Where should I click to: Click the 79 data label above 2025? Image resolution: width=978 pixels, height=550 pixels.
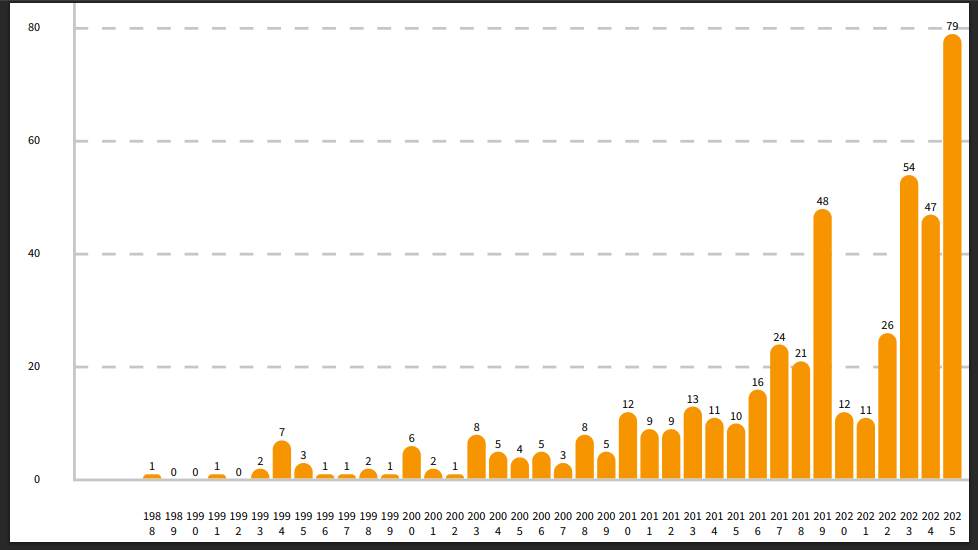952,26
